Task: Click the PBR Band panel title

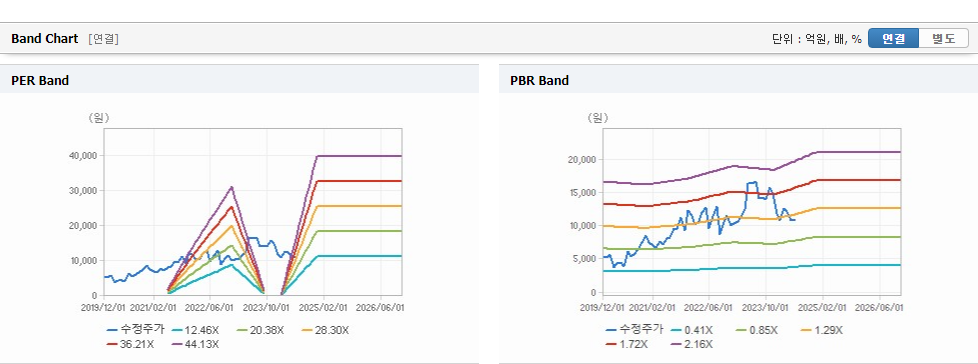Action: point(540,80)
